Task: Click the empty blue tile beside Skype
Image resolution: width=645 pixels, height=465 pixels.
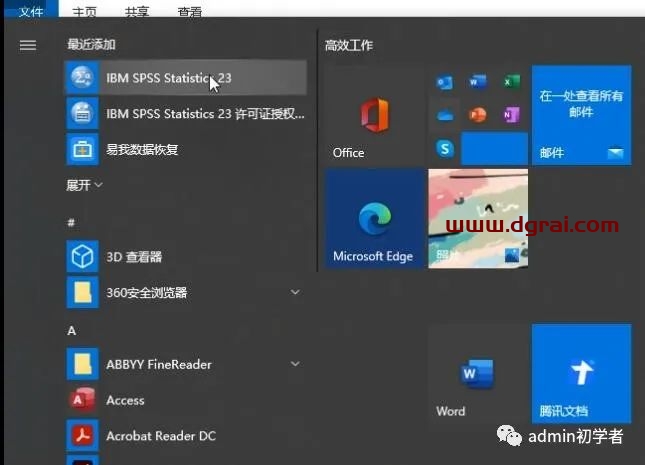Action: tap(494, 148)
